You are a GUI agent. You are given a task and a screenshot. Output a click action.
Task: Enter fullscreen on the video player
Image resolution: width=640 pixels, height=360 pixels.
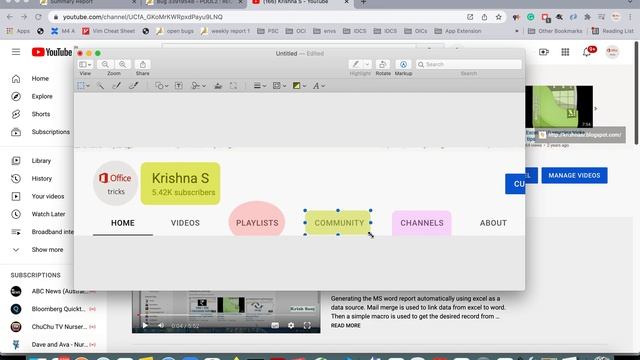pyautogui.click(x=307, y=325)
